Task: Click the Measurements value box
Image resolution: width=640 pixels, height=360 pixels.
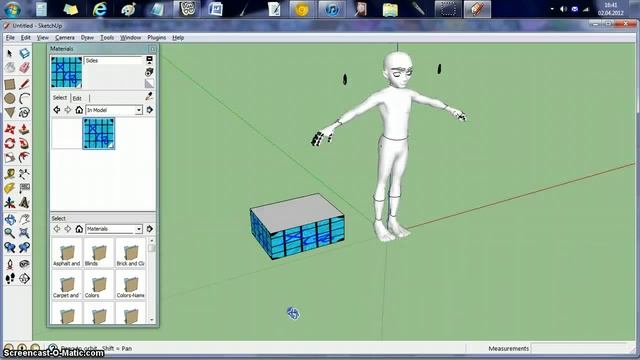Action: point(579,348)
